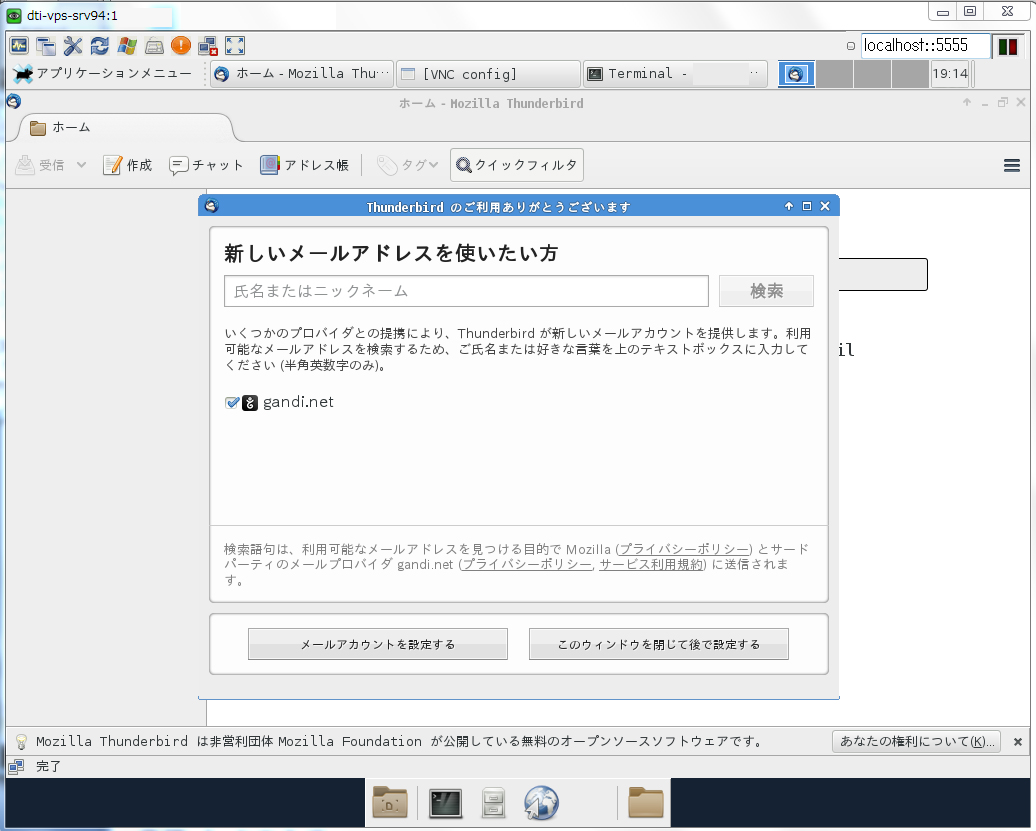The width and height of the screenshot is (1036, 831).
Task: Expand the Get Messages (受信) dropdown arrow
Action: coord(81,165)
